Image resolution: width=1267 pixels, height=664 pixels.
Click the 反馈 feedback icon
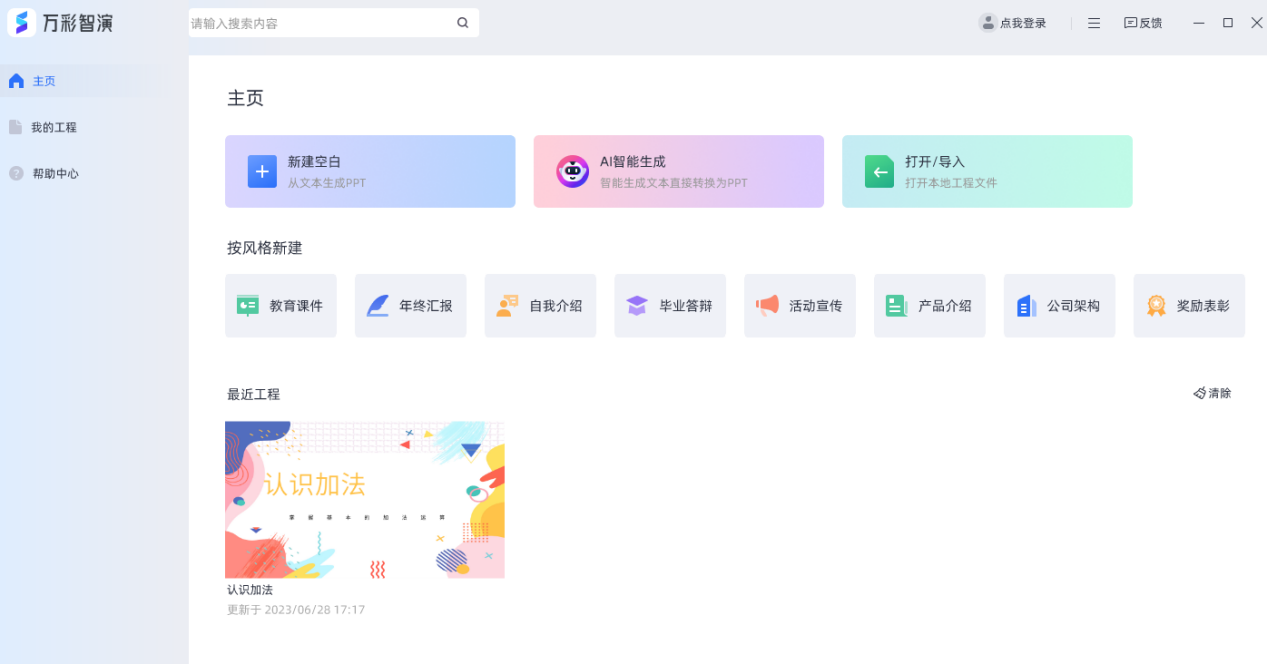pyautogui.click(x=1130, y=23)
